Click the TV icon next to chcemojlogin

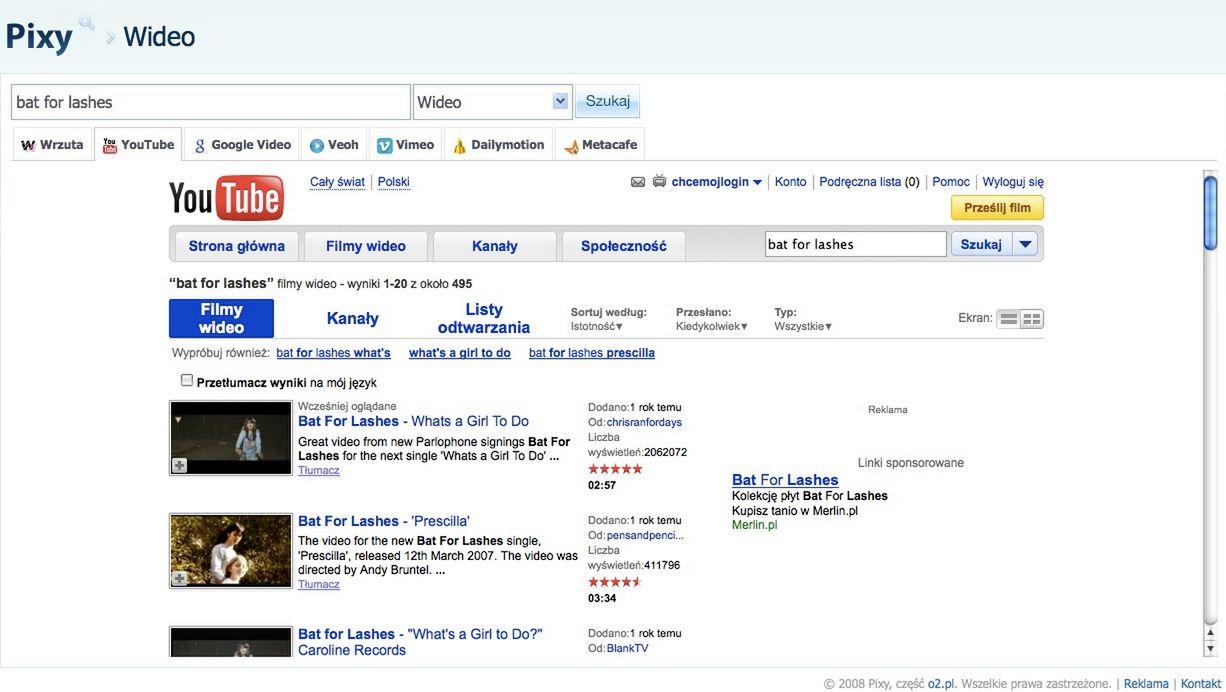[659, 182]
